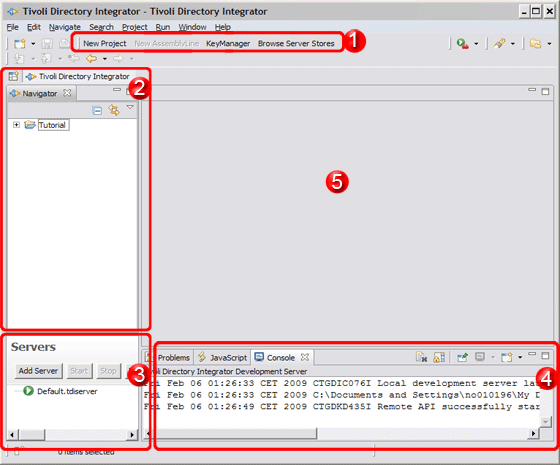
Task: Open the Run menu
Action: 162,27
